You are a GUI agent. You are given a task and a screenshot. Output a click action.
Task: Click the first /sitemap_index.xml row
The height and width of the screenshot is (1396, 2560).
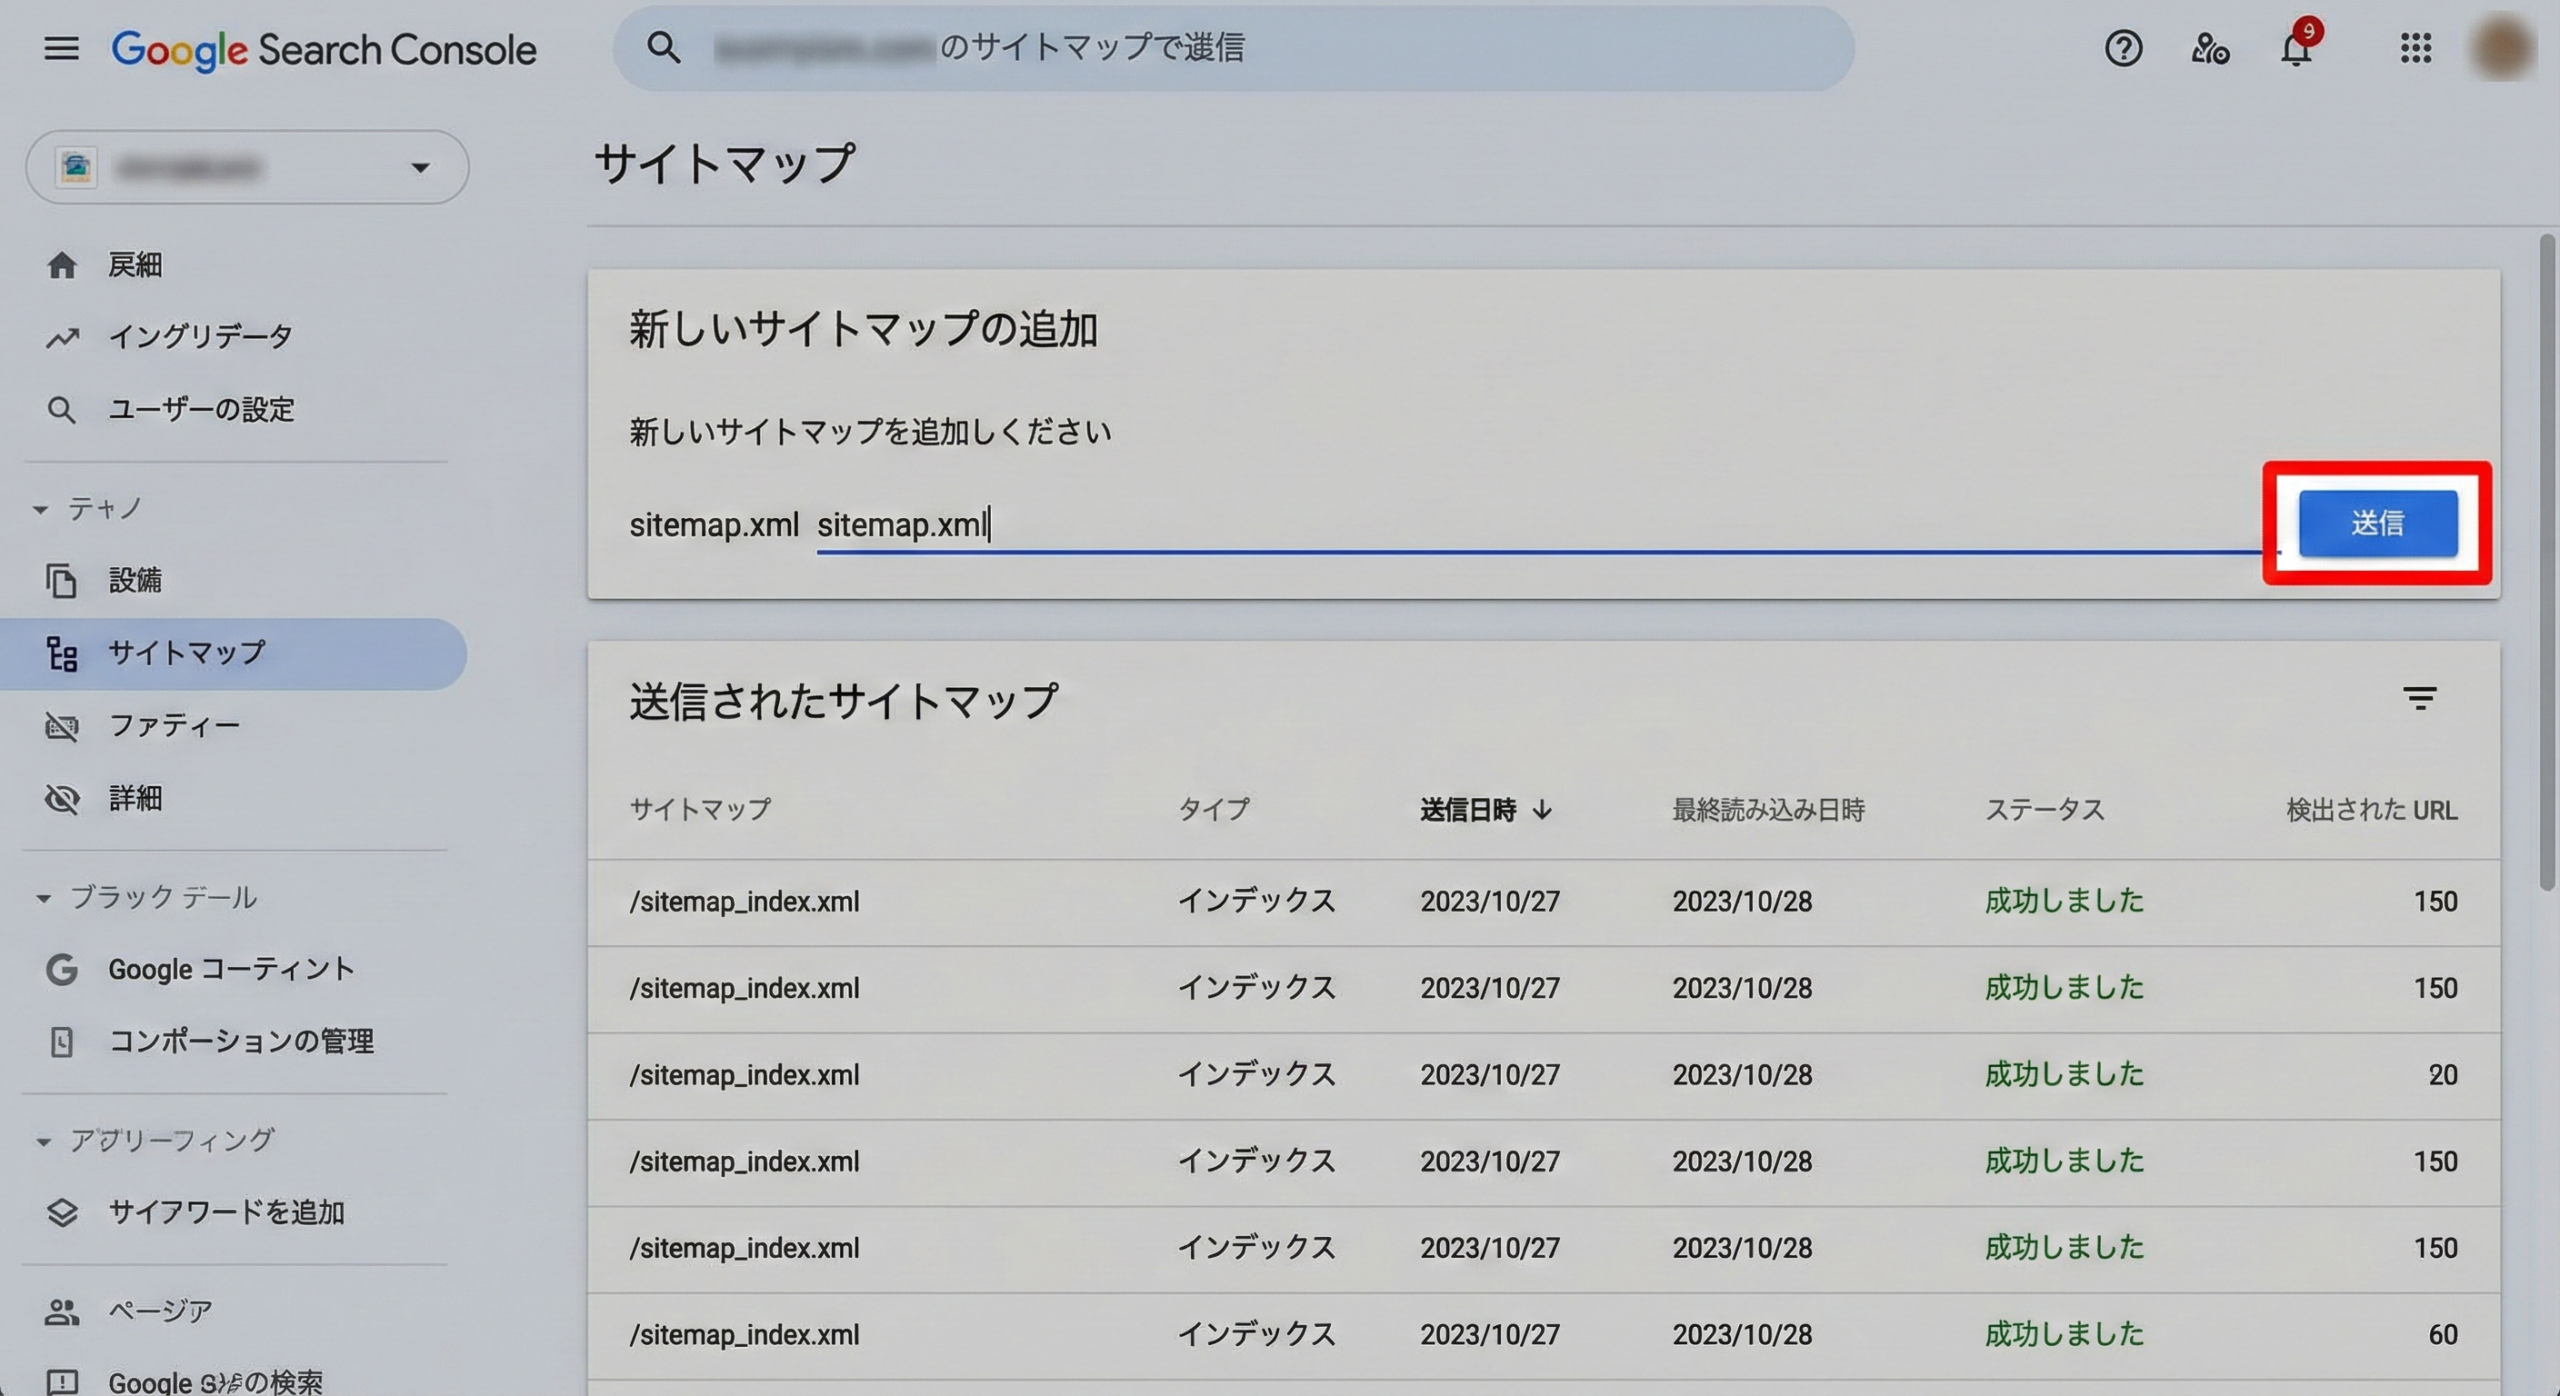(744, 902)
